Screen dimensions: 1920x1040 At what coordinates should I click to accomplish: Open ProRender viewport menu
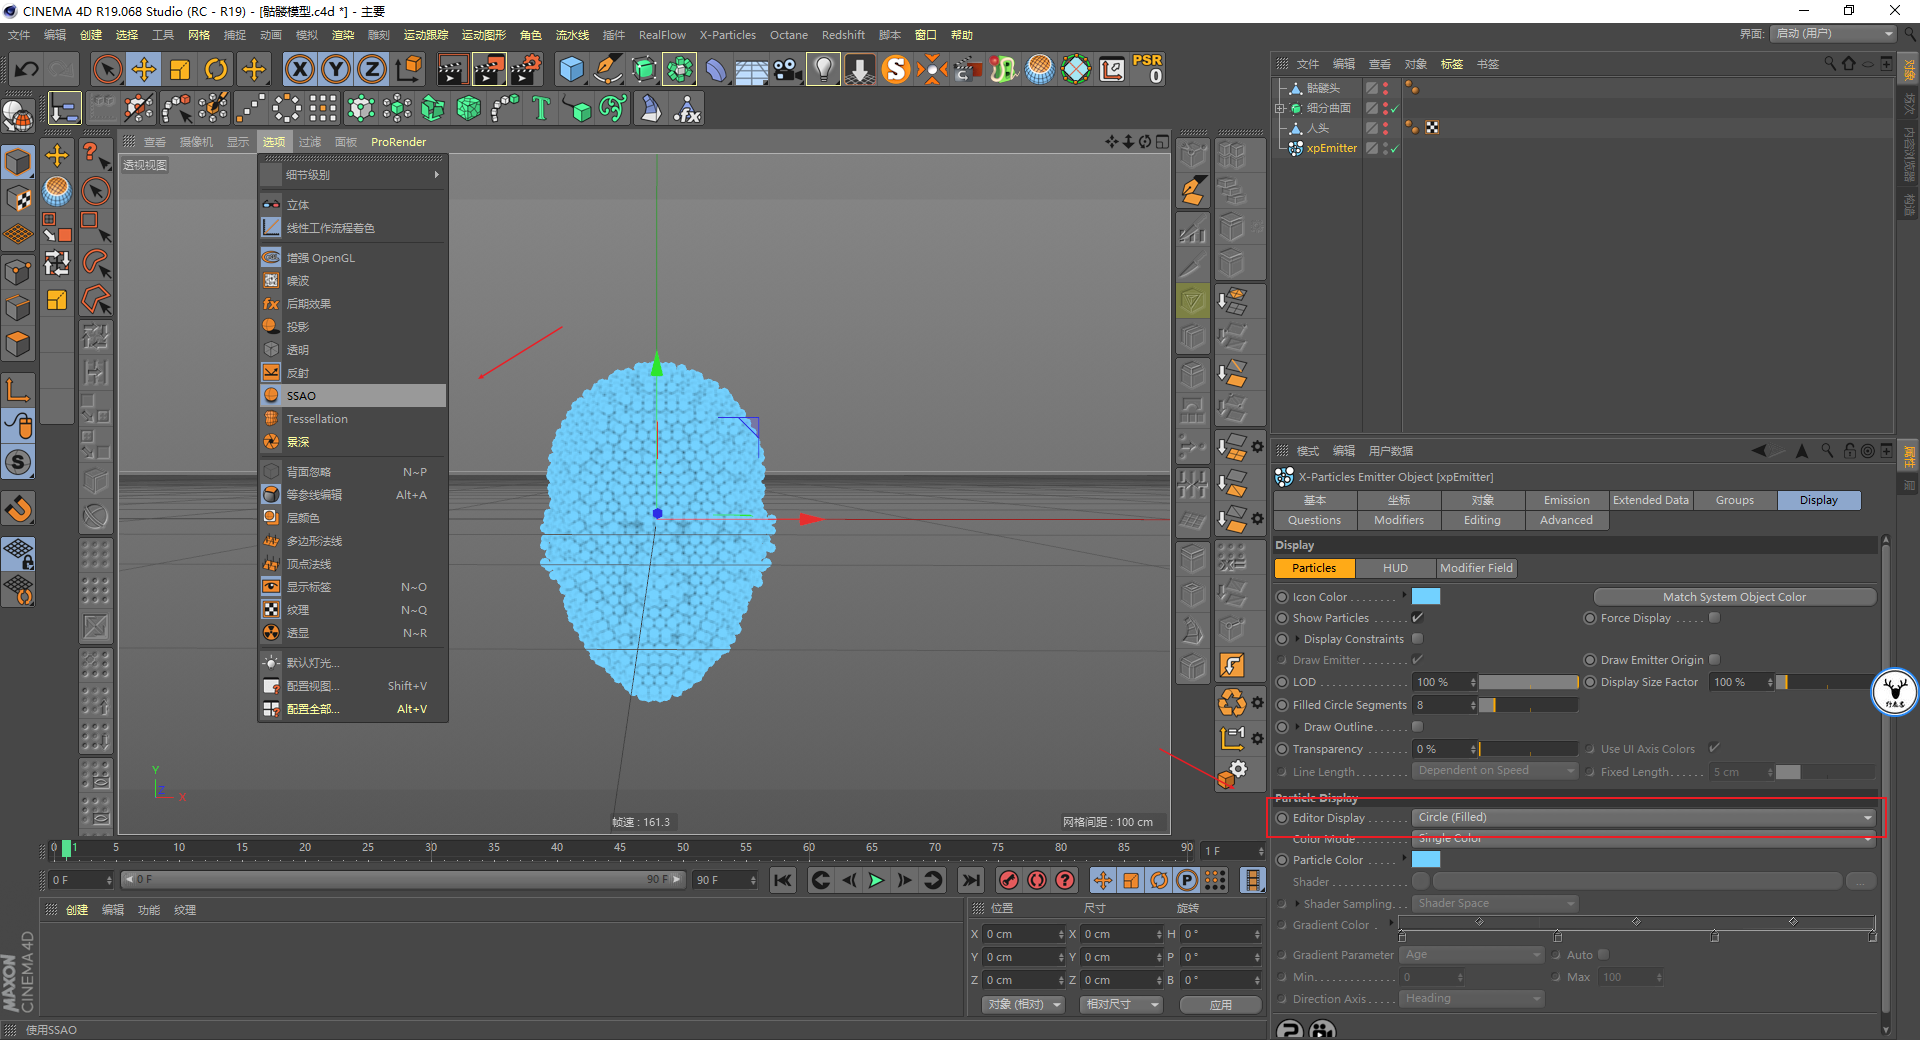[398, 142]
